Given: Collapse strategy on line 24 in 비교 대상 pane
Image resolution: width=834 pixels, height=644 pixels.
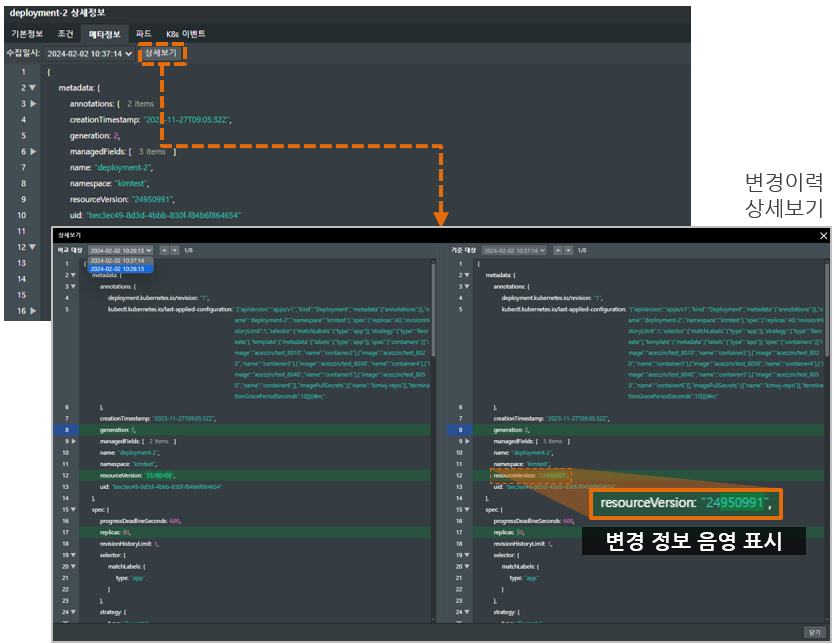Looking at the screenshot, I should (73, 612).
